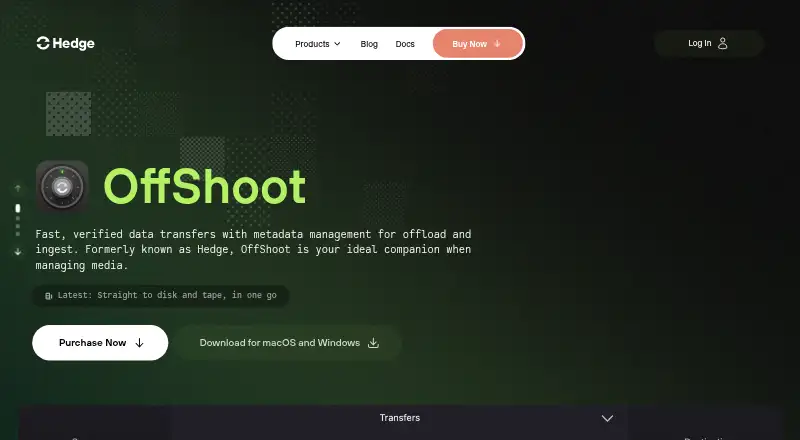
Task: Click the OffShoot app icon
Action: click(x=62, y=187)
